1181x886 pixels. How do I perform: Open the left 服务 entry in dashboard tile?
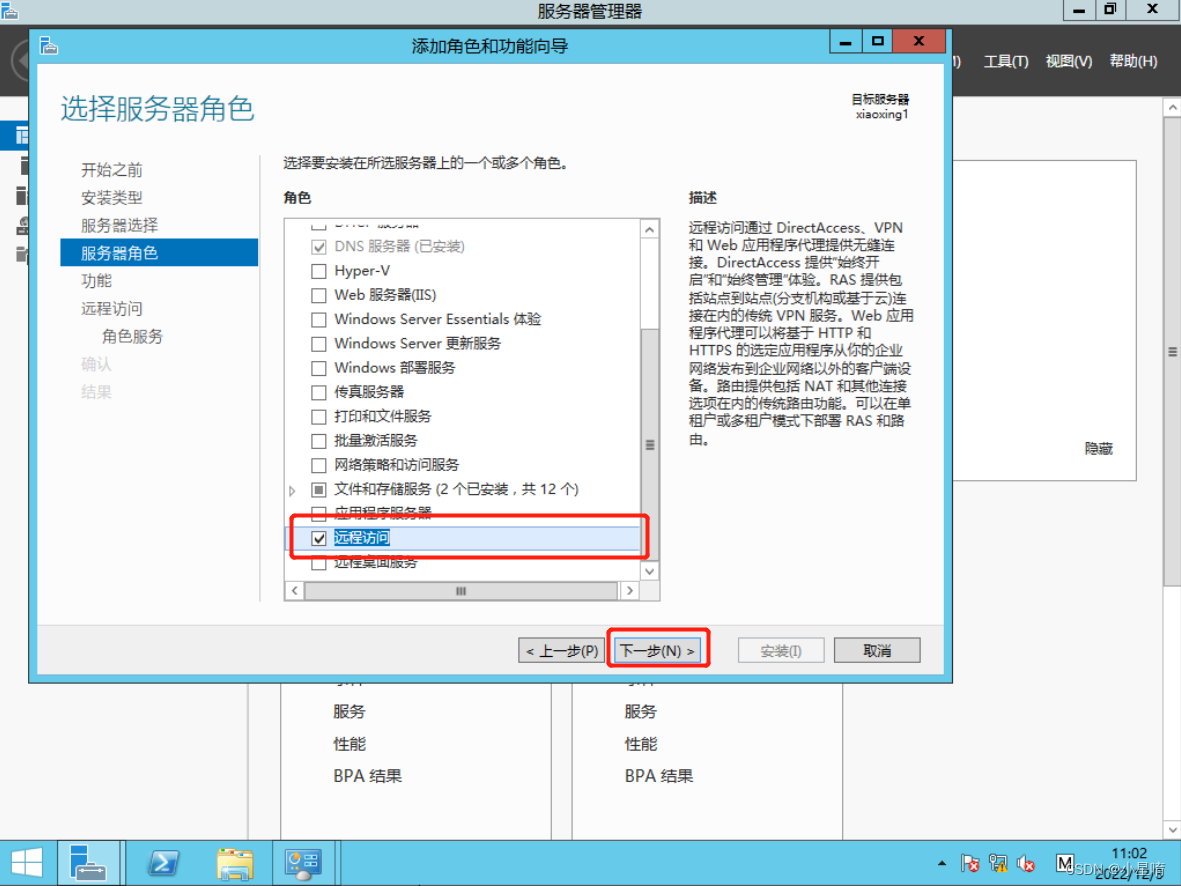click(349, 712)
